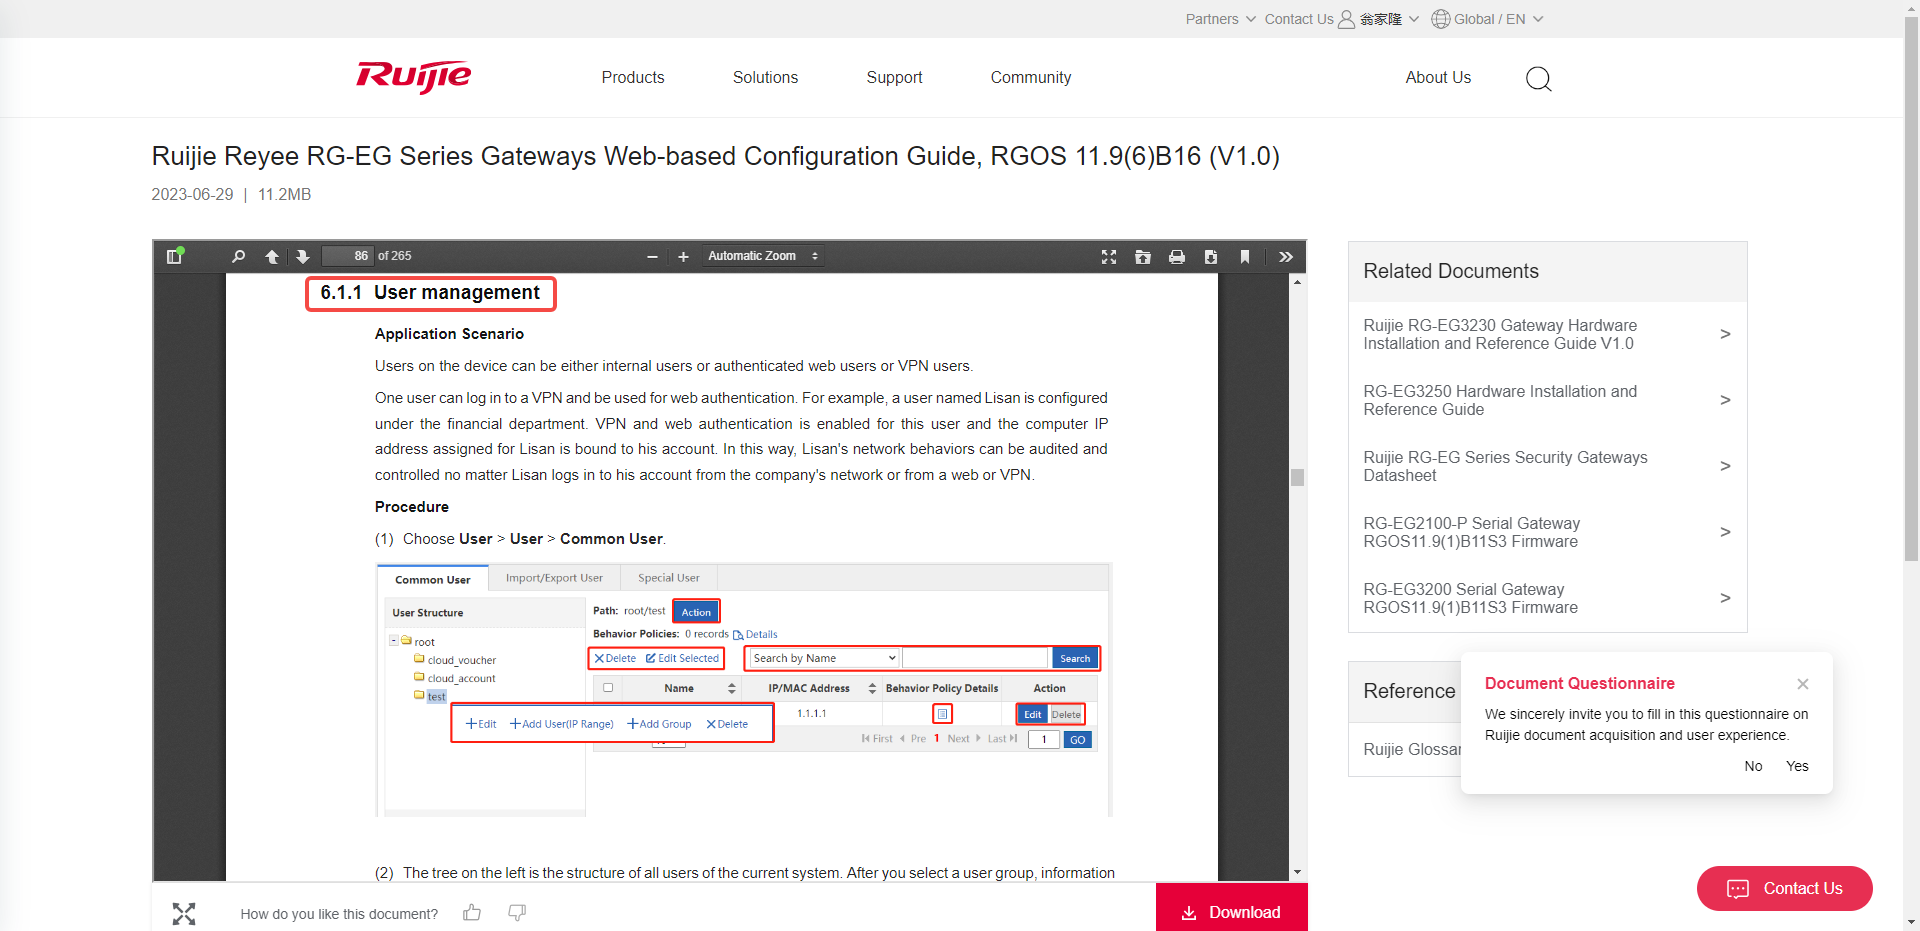The height and width of the screenshot is (931, 1920).
Task: Open the Global / EN language selector
Action: pyautogui.click(x=1498, y=19)
